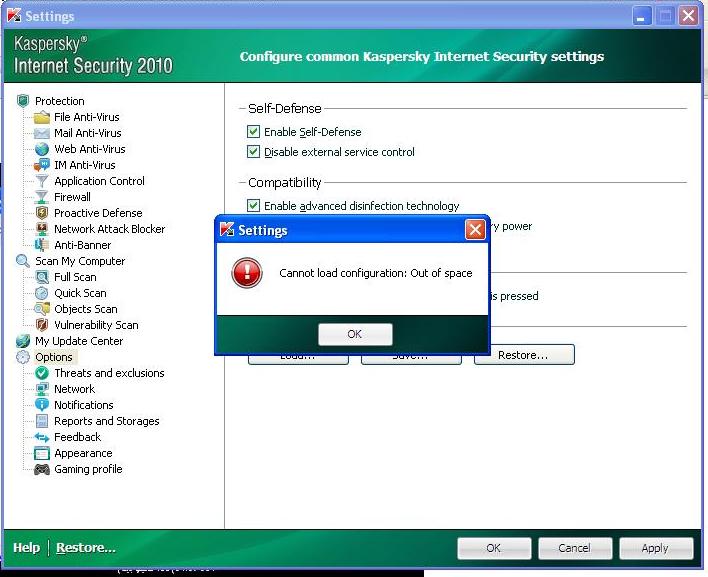
Task: Select Network entry under Options
Action: click(x=75, y=389)
